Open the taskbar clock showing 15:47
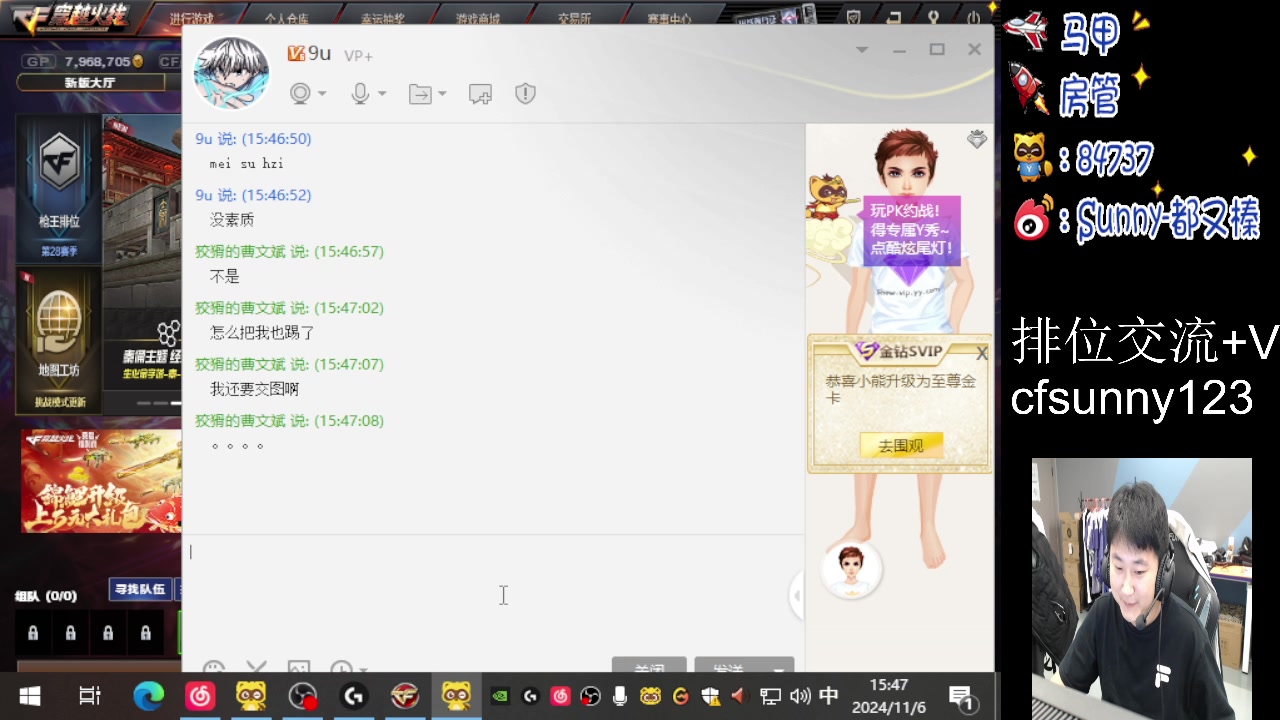1280x720 pixels. [x=888, y=696]
